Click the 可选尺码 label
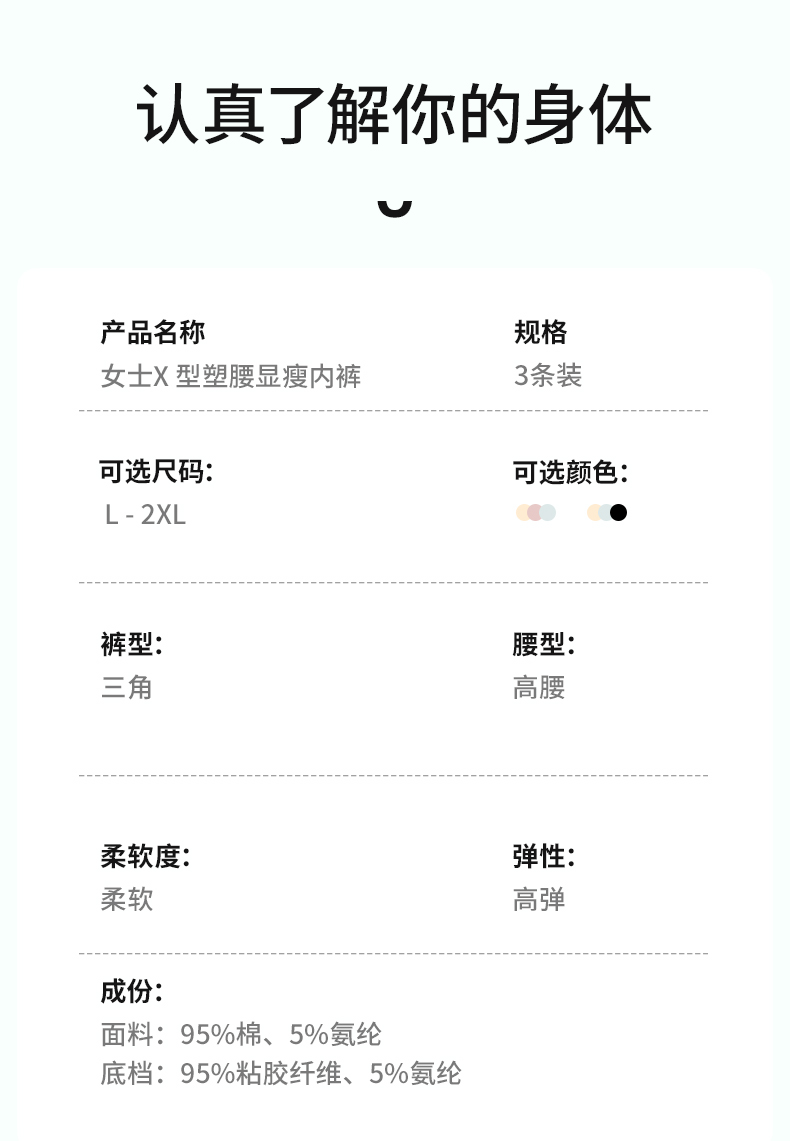The image size is (790, 1141). click(156, 471)
